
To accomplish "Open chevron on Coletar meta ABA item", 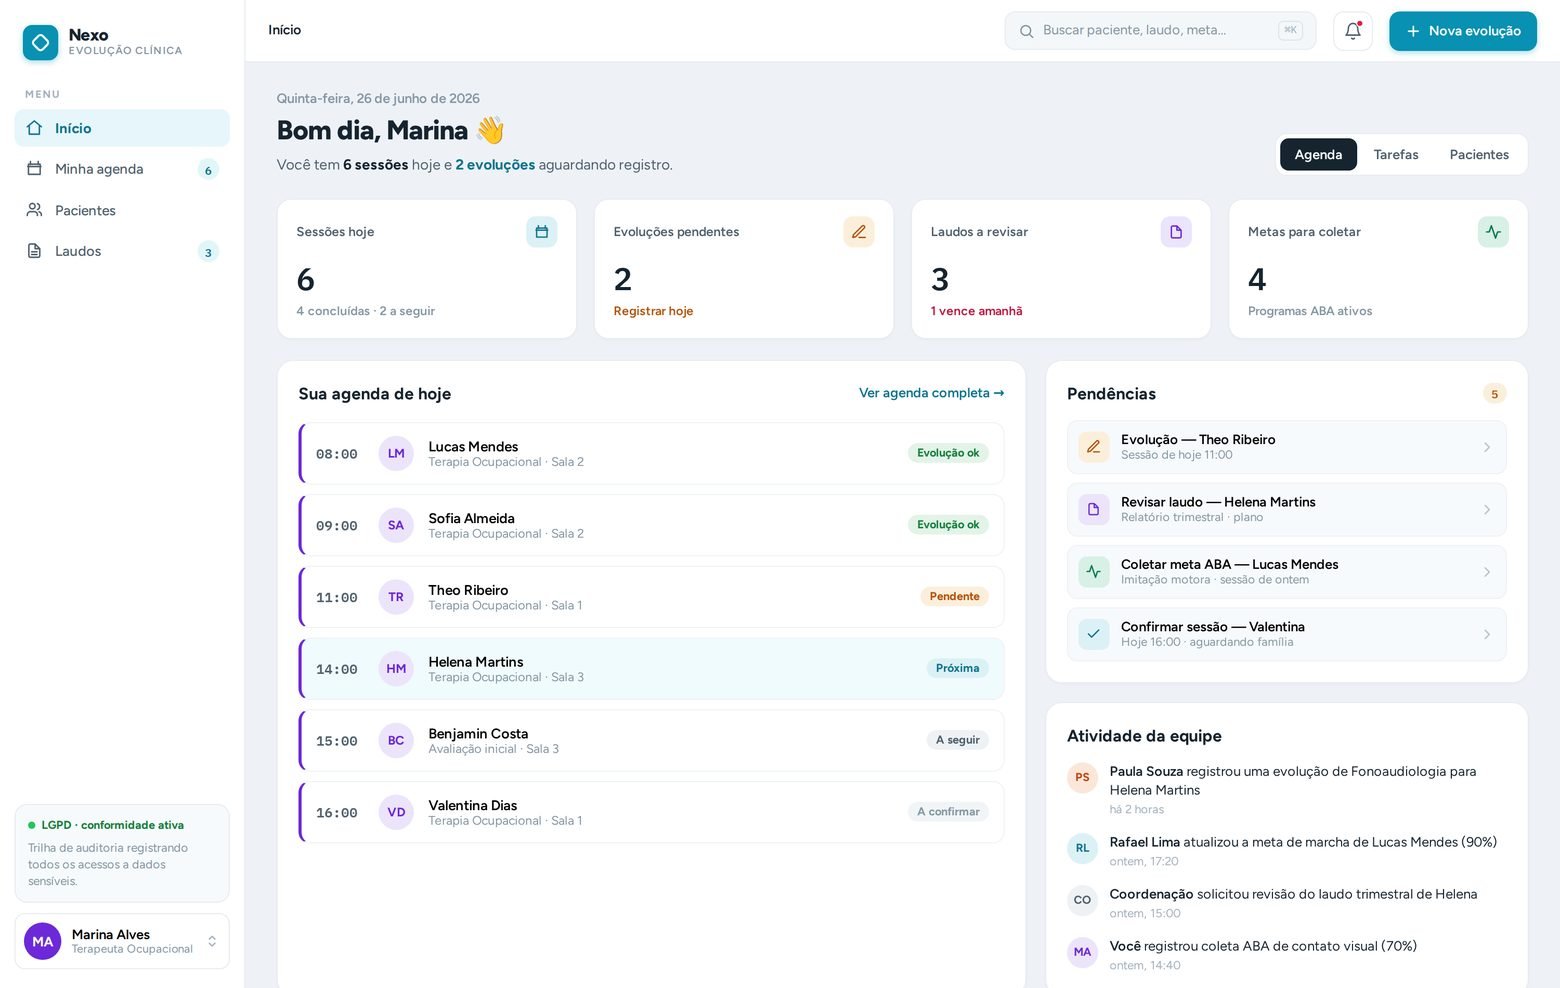I will point(1487,572).
